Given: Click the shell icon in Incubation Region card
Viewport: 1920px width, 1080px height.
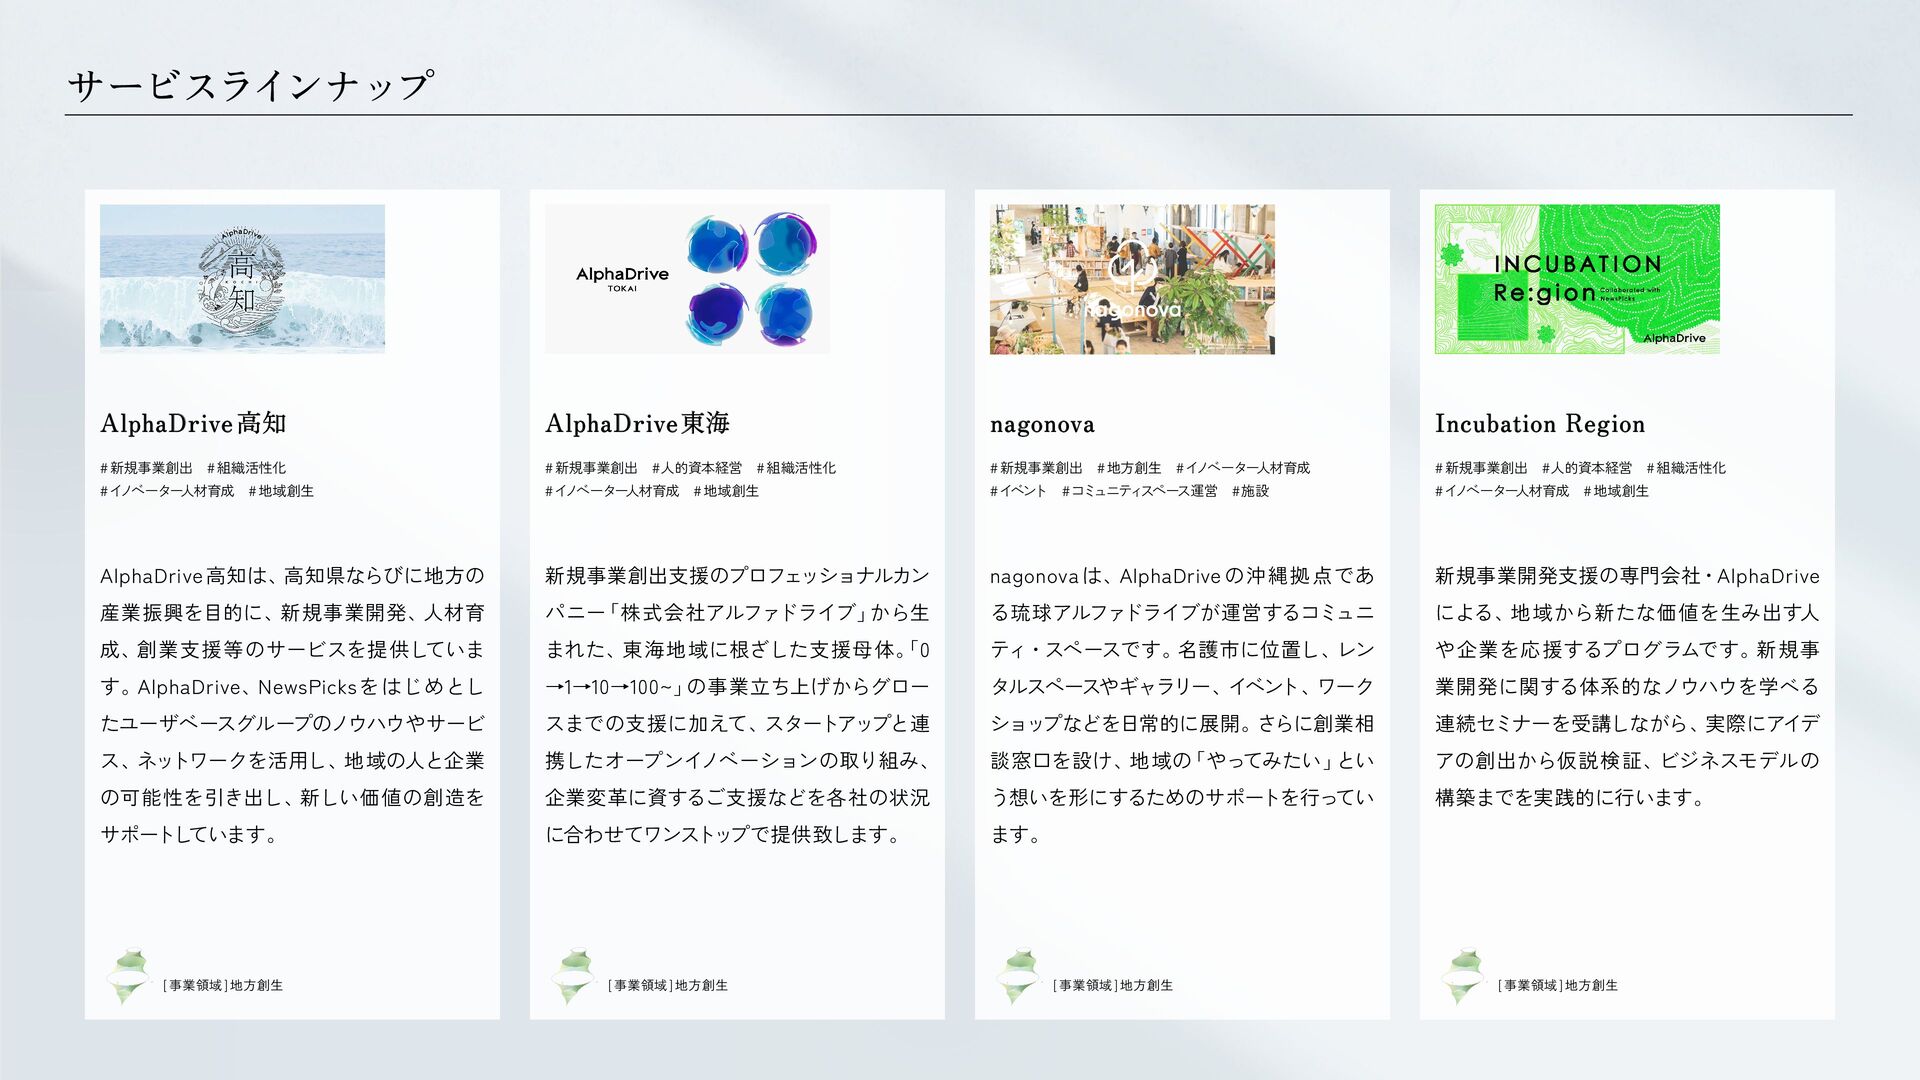Looking at the screenshot, I should pos(1463,977).
